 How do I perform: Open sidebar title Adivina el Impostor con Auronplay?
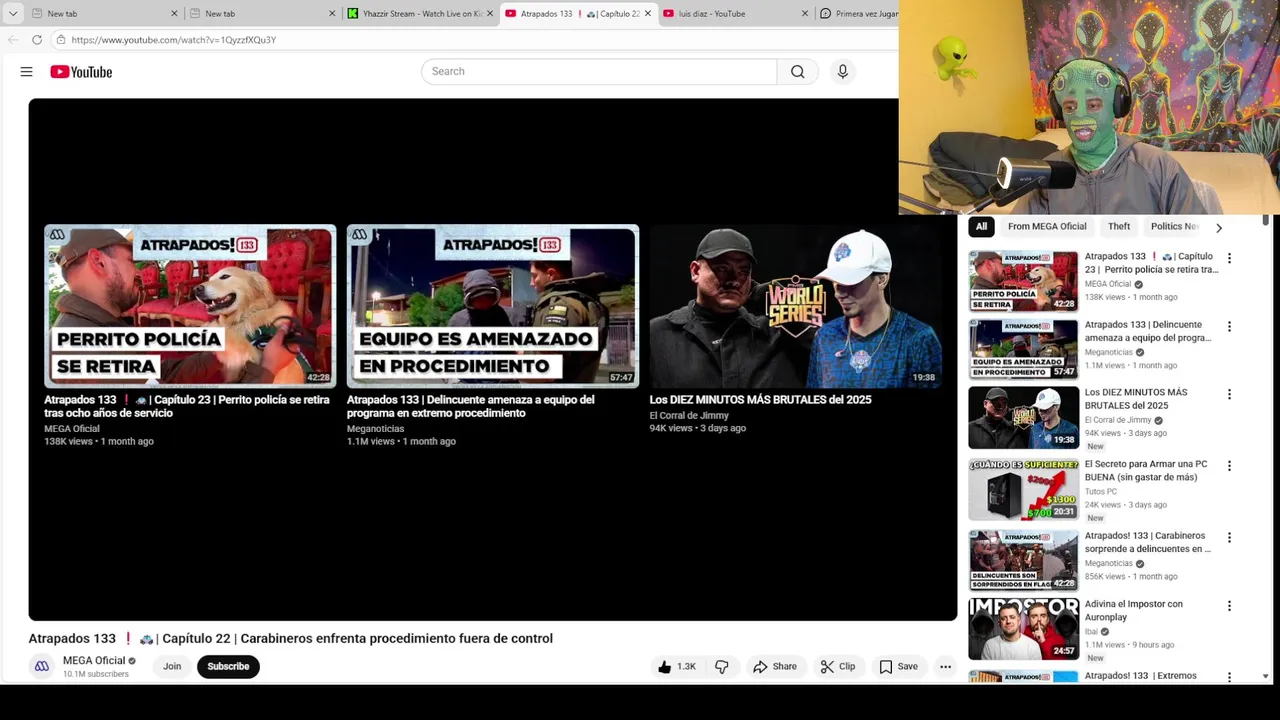click(1134, 610)
